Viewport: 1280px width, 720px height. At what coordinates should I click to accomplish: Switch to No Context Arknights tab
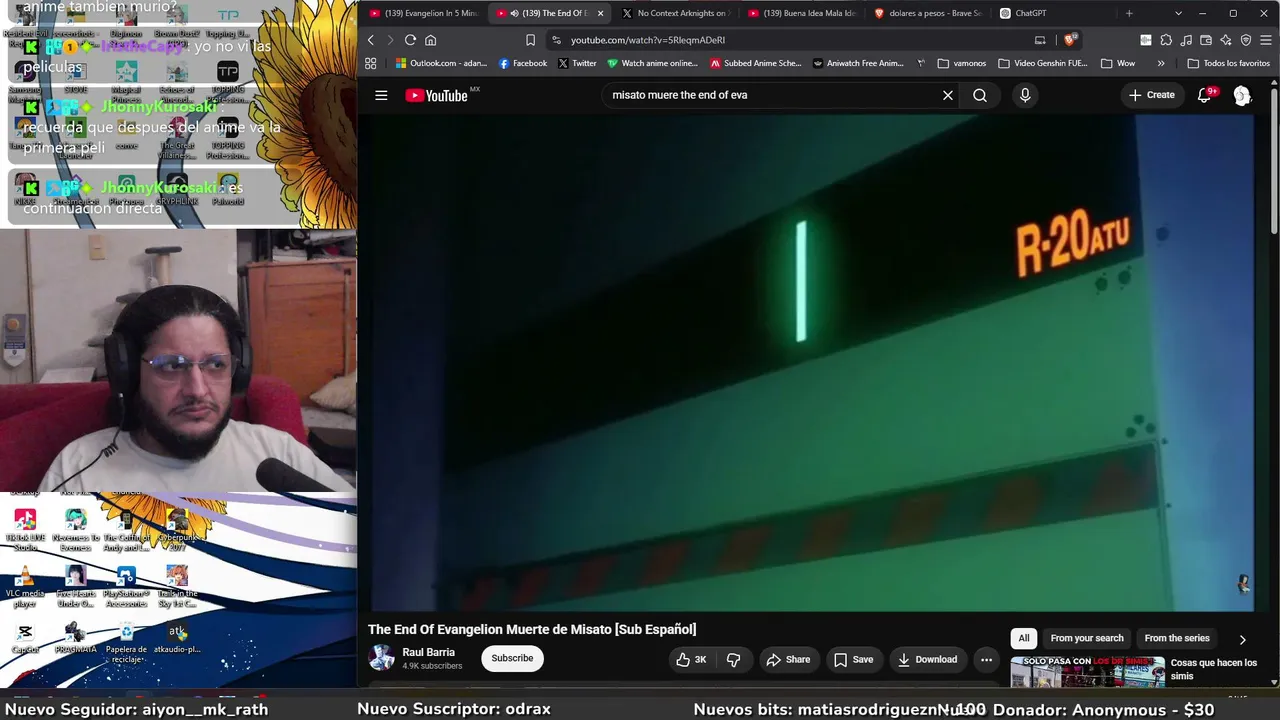[x=675, y=13]
